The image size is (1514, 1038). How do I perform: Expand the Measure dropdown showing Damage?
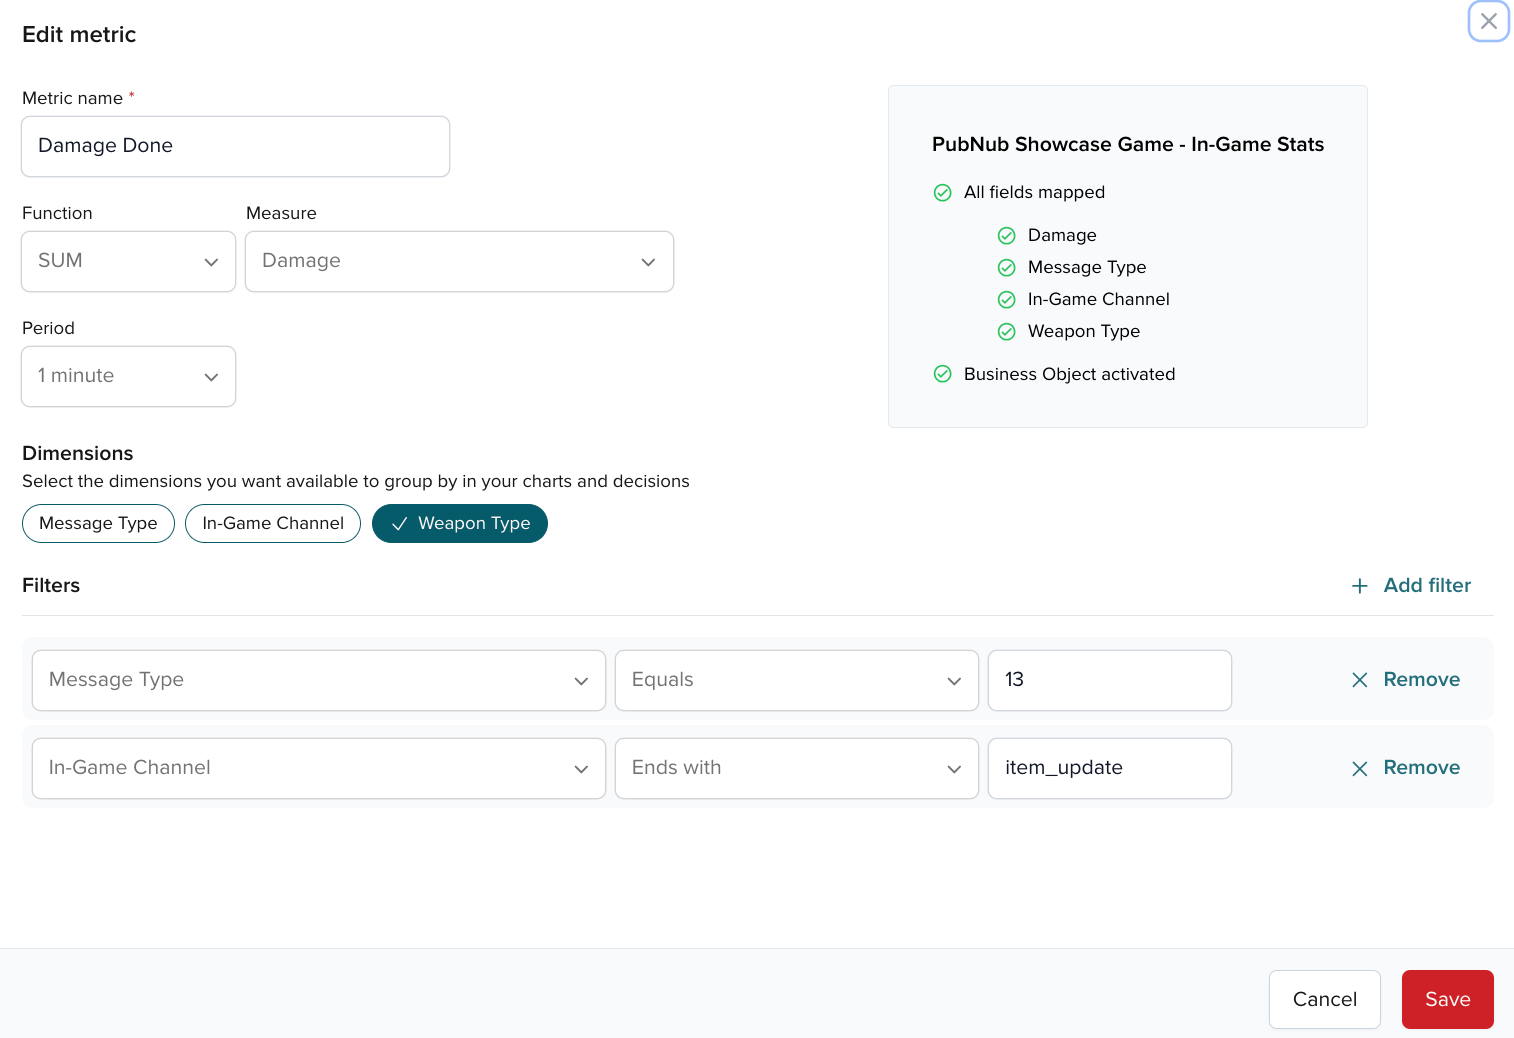[459, 262]
